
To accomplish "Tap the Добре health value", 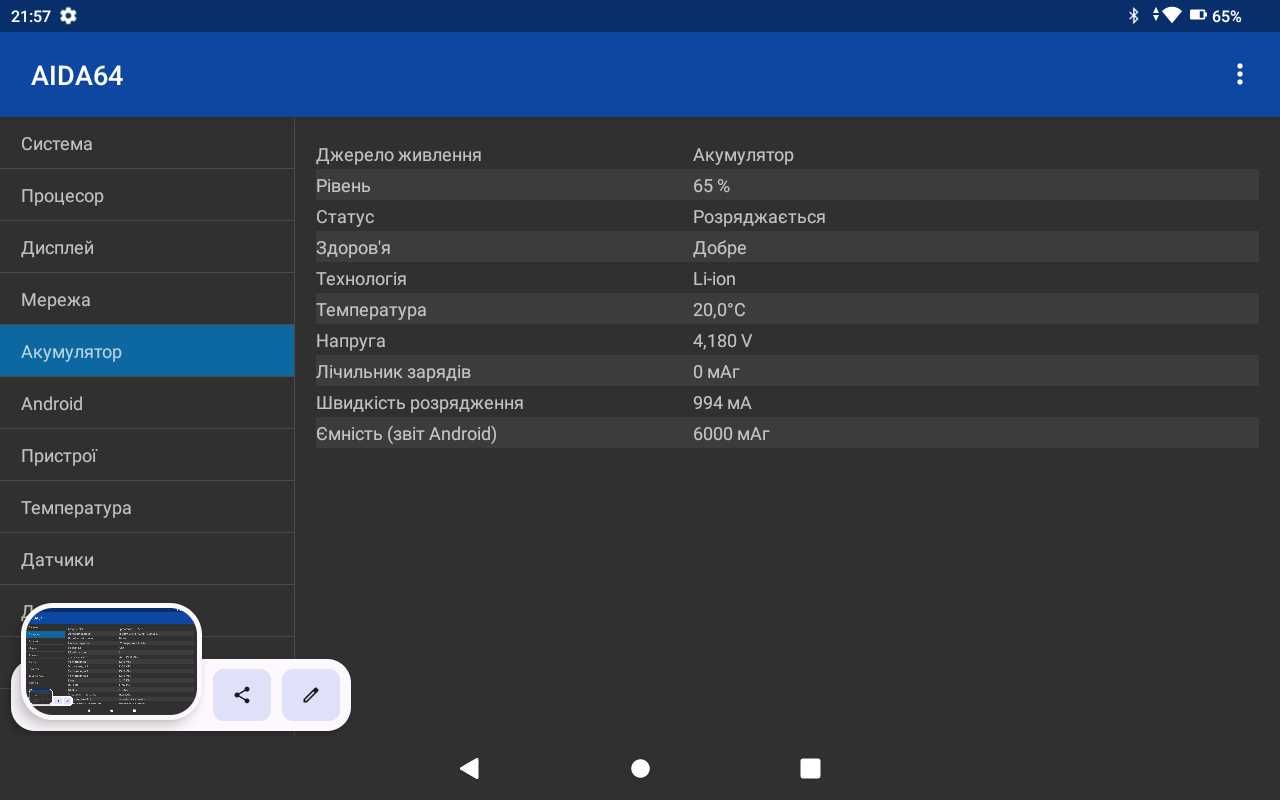I will point(720,248).
